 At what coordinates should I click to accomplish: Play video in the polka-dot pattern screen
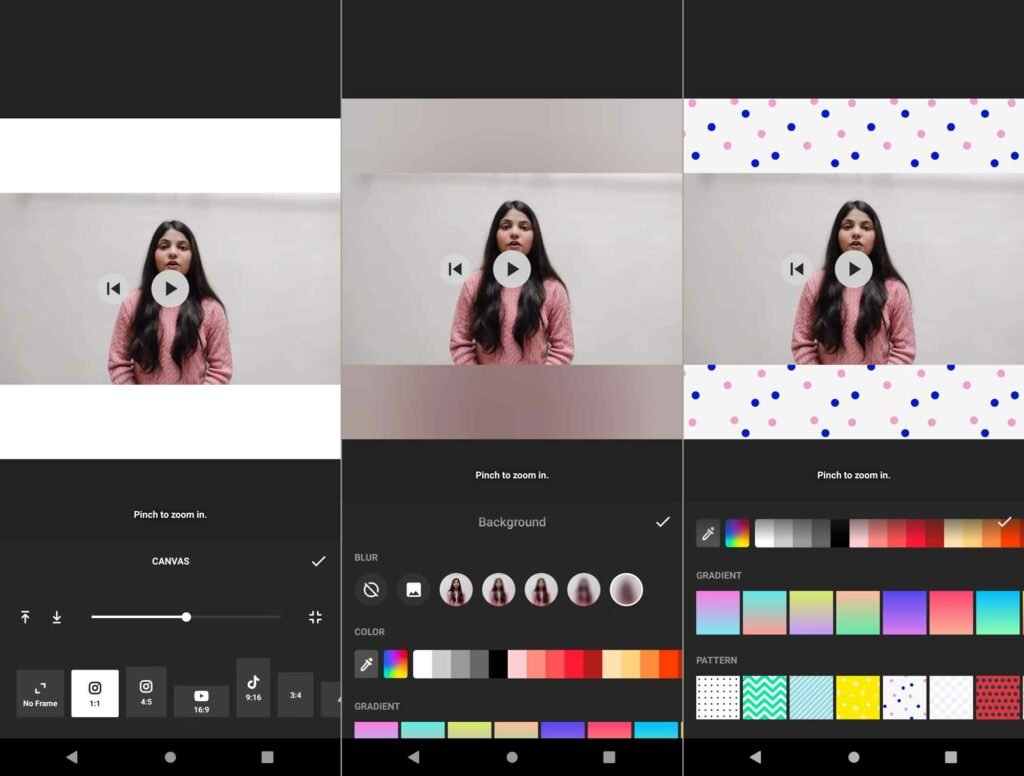coord(854,269)
